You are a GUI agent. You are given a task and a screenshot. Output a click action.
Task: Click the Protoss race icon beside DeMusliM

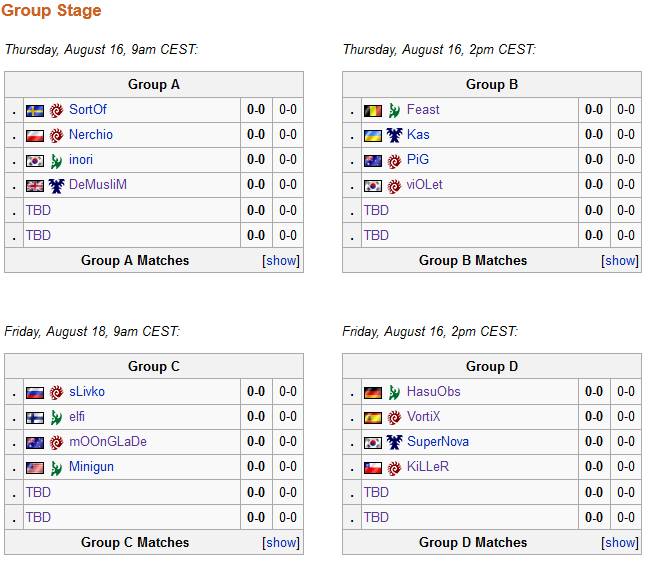pos(56,185)
